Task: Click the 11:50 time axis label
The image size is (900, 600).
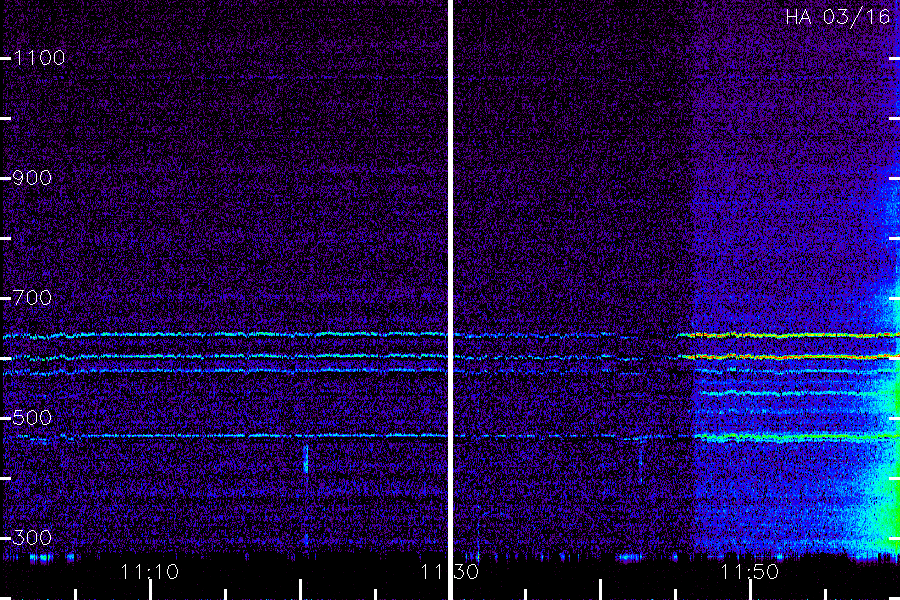Action: pyautogui.click(x=750, y=572)
